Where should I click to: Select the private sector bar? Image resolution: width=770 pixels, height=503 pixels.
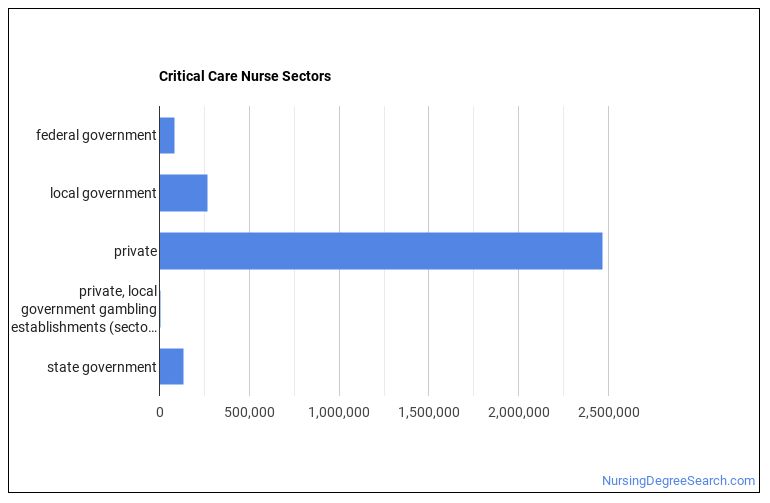(x=380, y=251)
